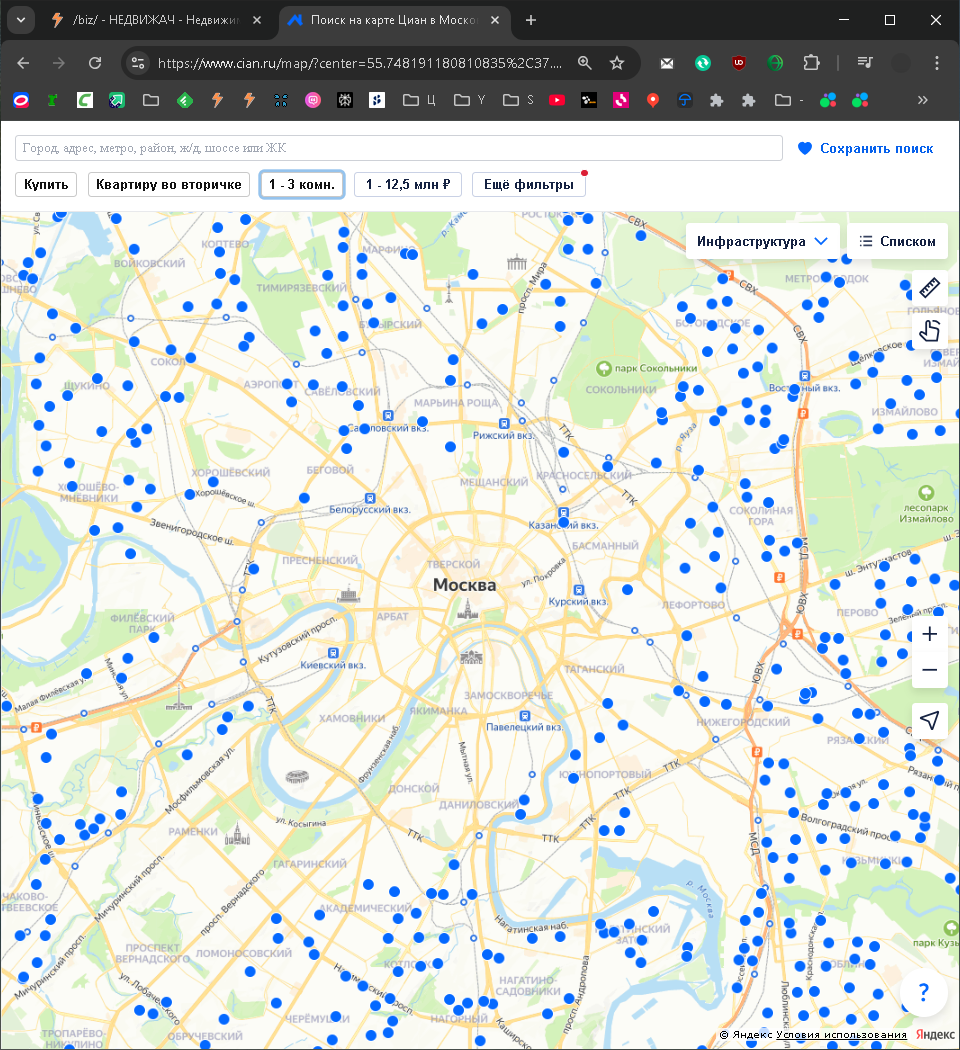Open 'Условия использования' Yandex link
The image size is (960, 1050).
click(x=841, y=1034)
